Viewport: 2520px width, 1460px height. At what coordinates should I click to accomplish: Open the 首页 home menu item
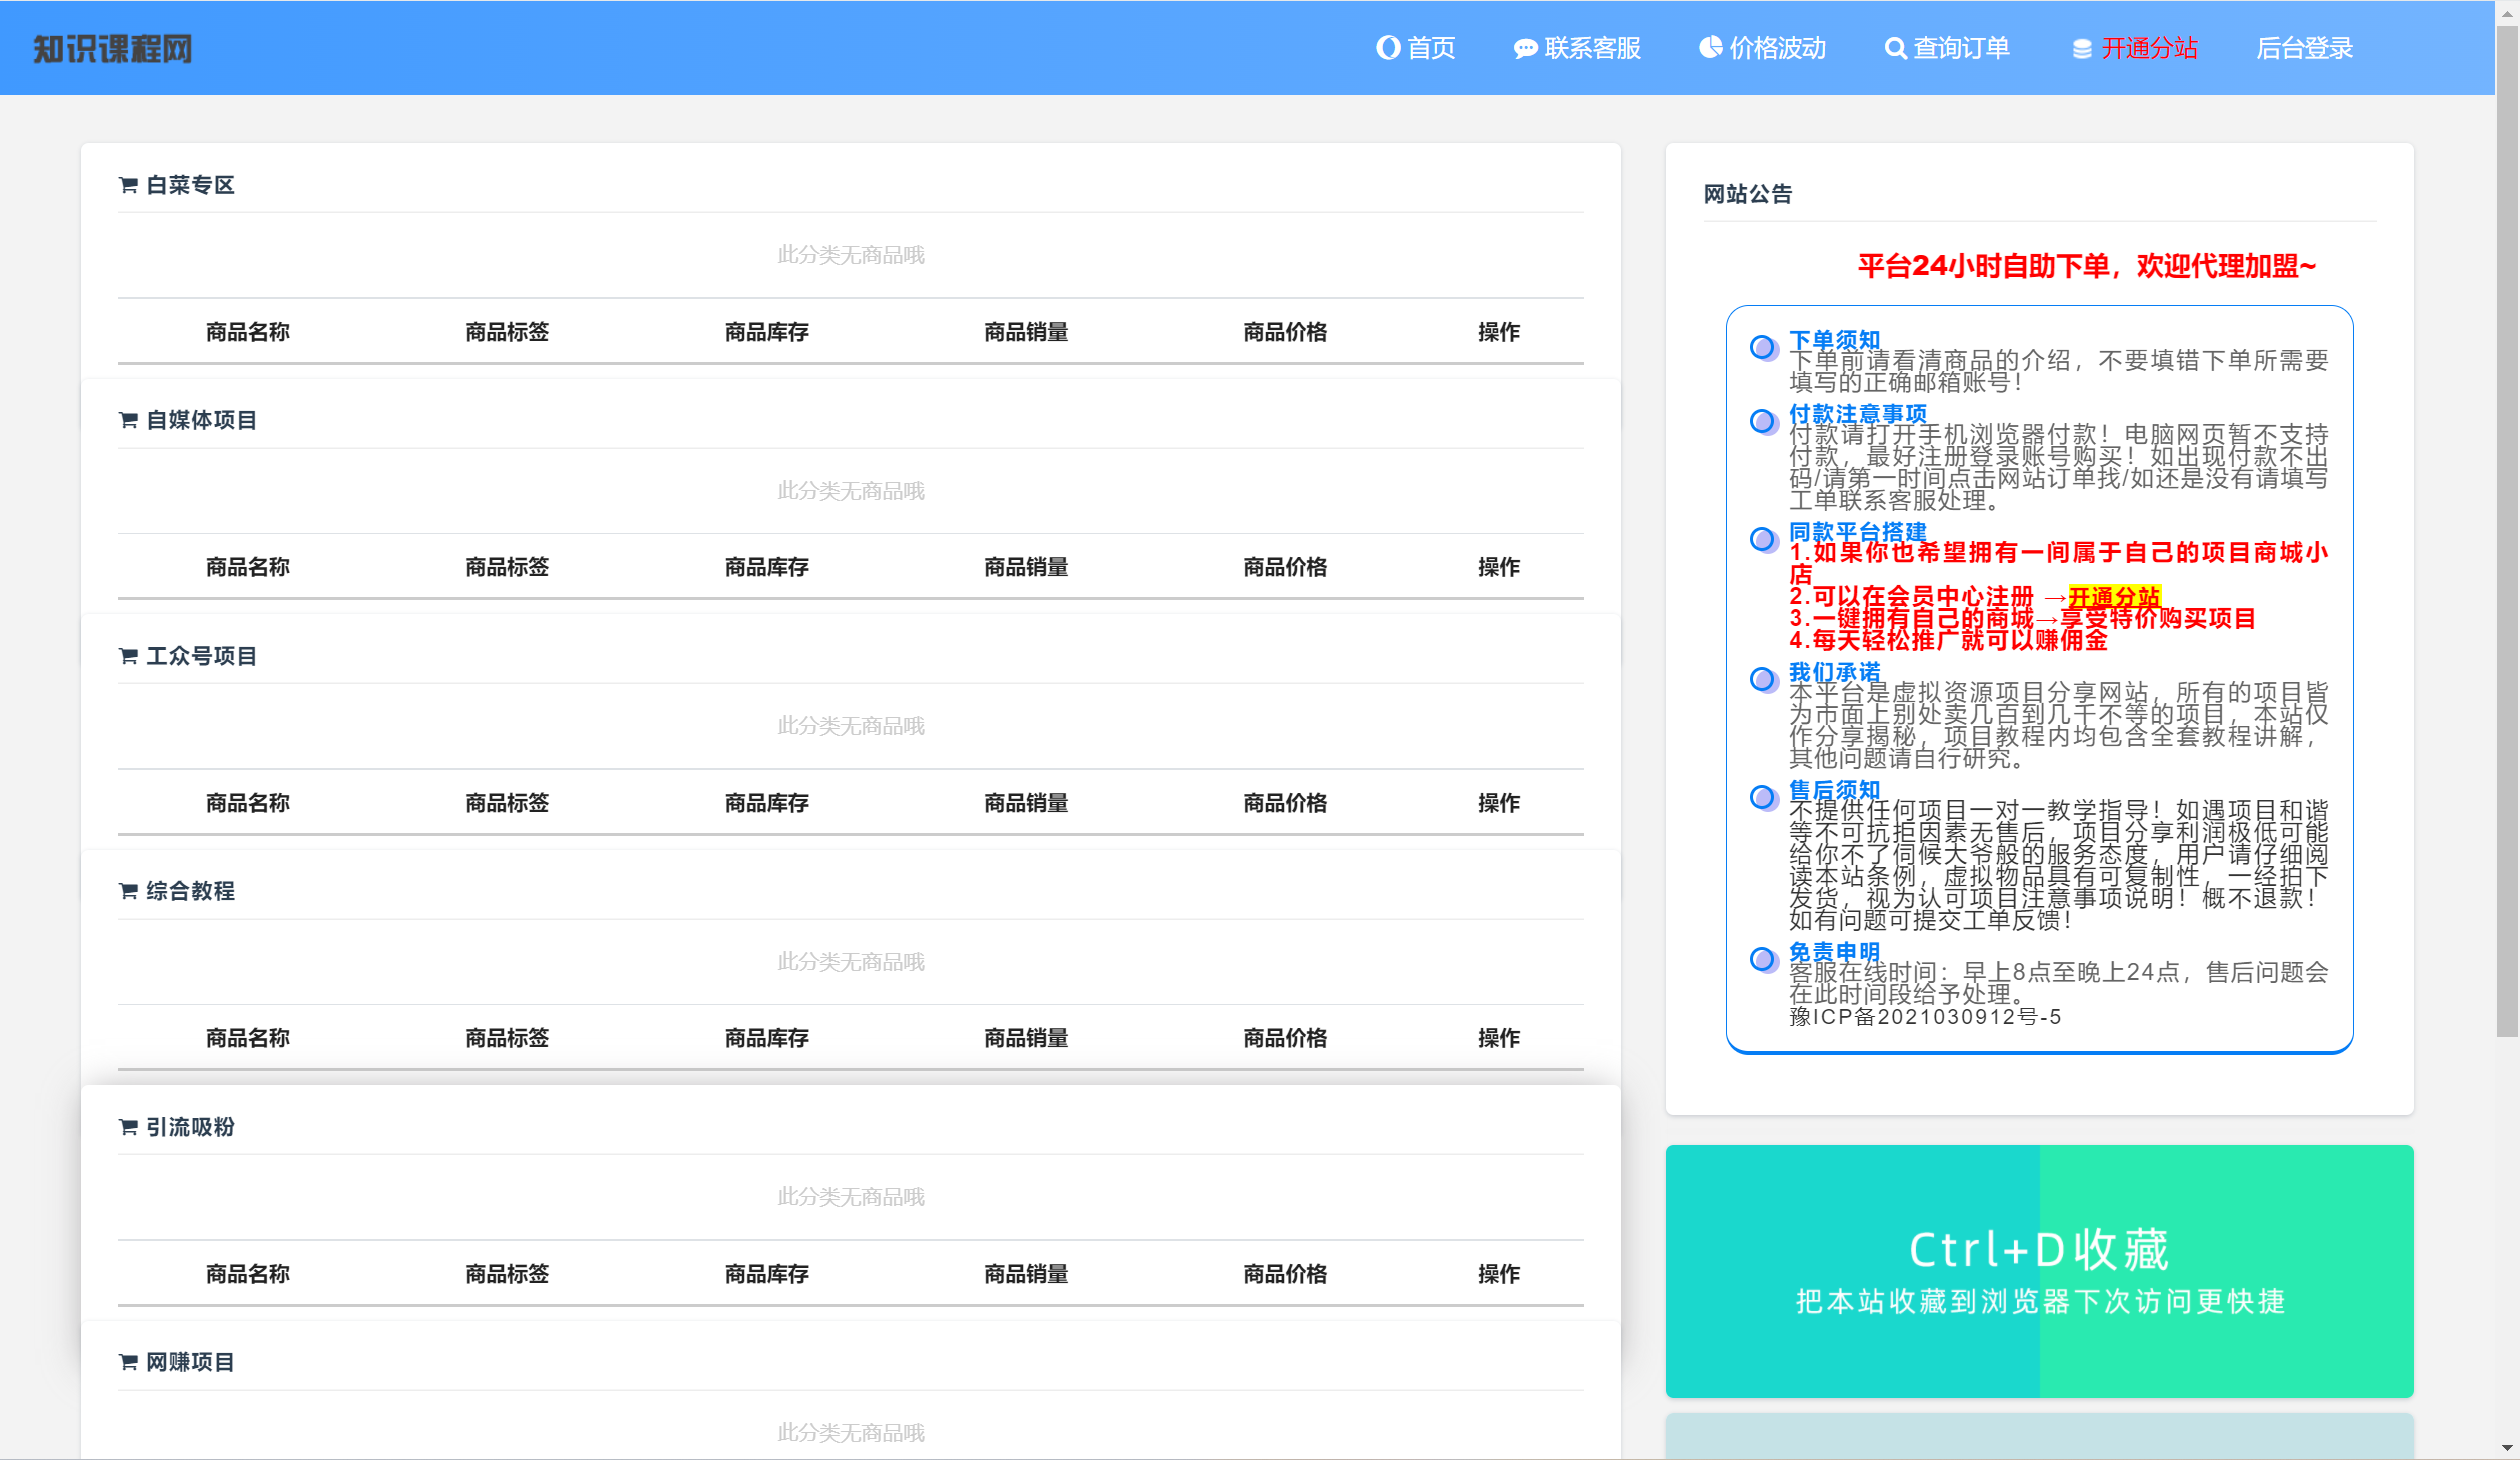pos(1415,48)
